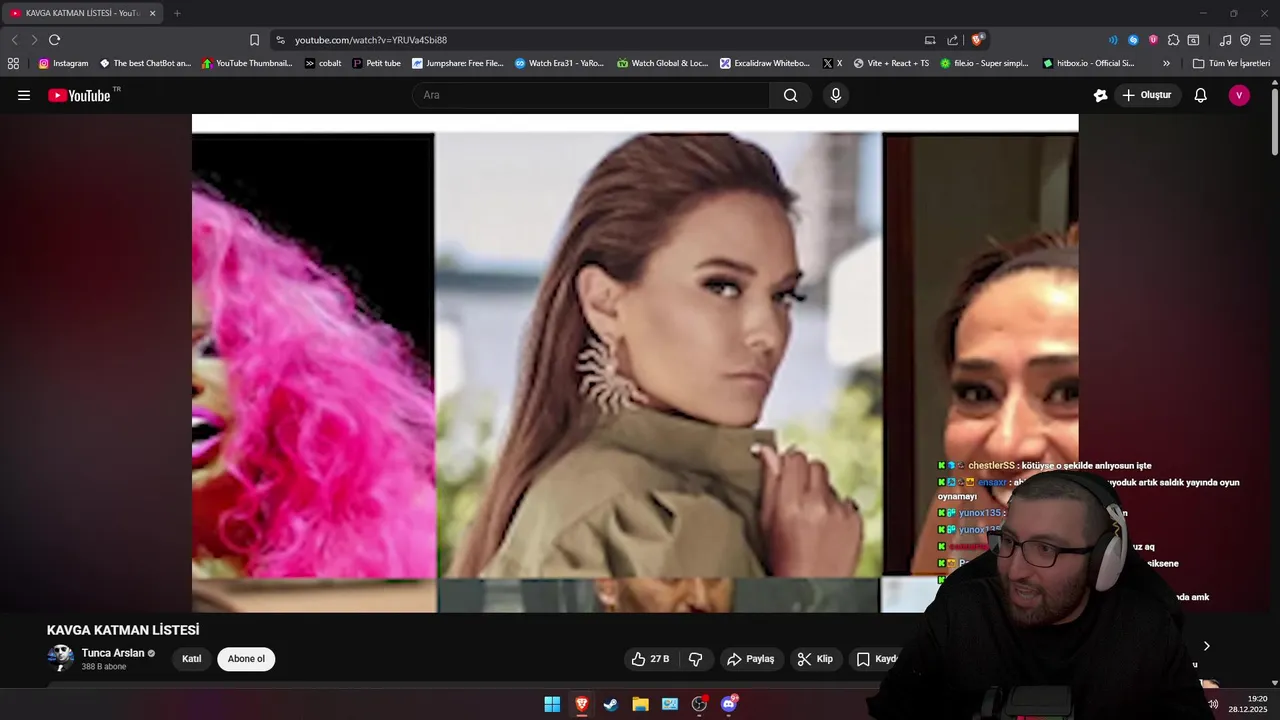
Task: Open hitbox.io bookmark
Action: pyautogui.click(x=1088, y=63)
